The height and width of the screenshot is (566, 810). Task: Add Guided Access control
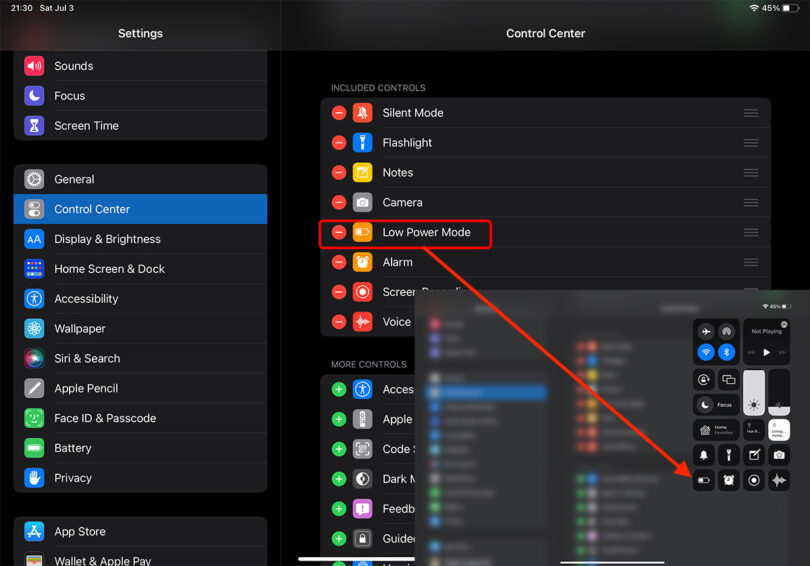[x=339, y=539]
